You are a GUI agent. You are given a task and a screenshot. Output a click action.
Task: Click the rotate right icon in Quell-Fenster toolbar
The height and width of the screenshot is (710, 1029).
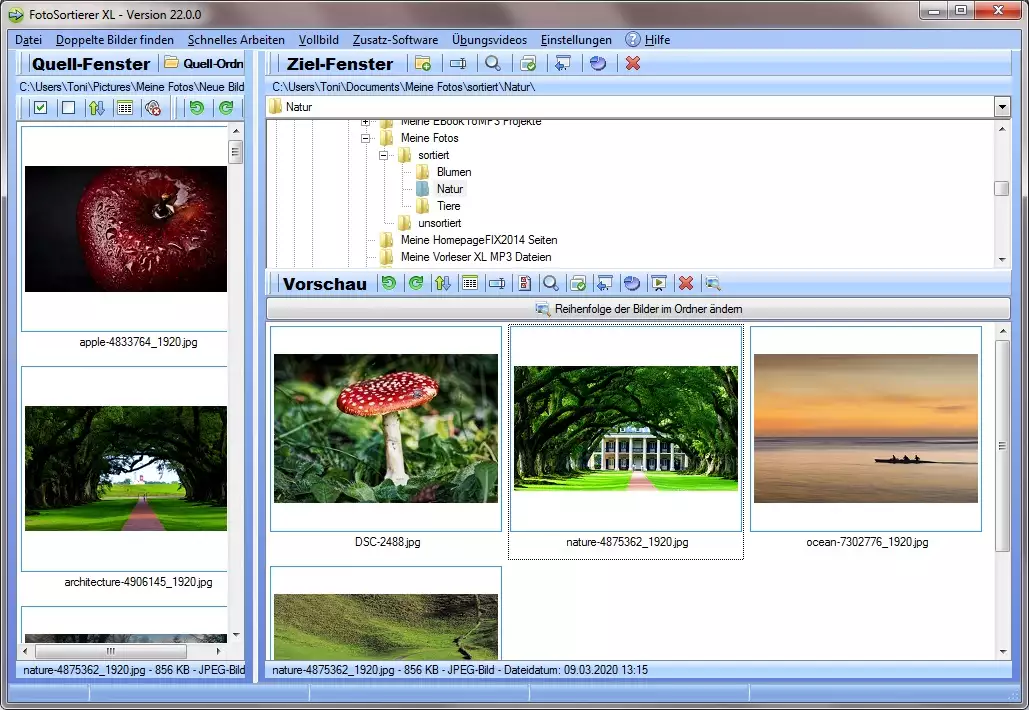coord(226,108)
